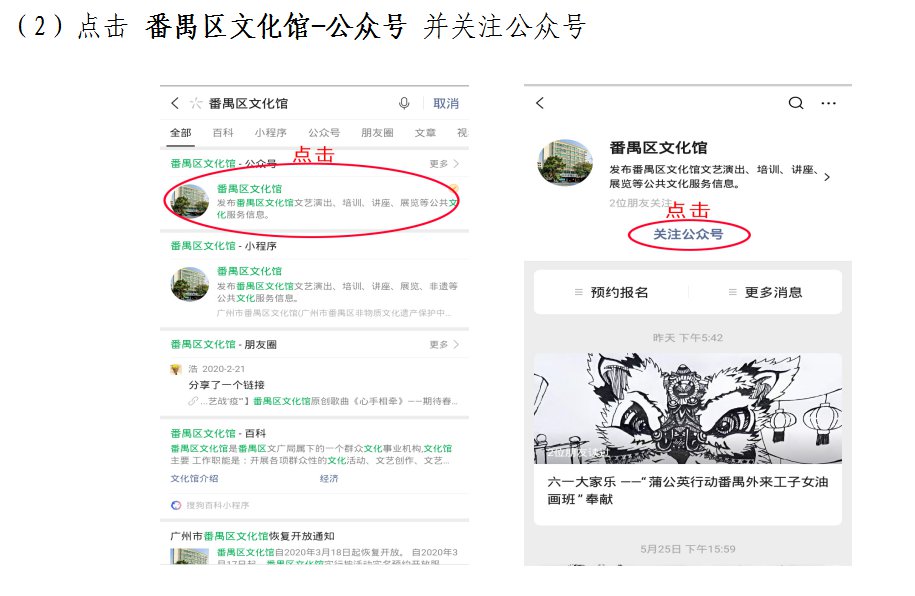This screenshot has height=596, width=915.
Task: Tap the 关注公众号 follow button
Action: coord(688,234)
